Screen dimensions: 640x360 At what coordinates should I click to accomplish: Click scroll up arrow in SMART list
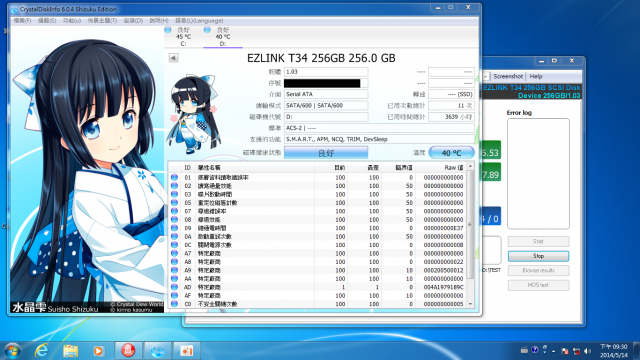click(x=470, y=166)
